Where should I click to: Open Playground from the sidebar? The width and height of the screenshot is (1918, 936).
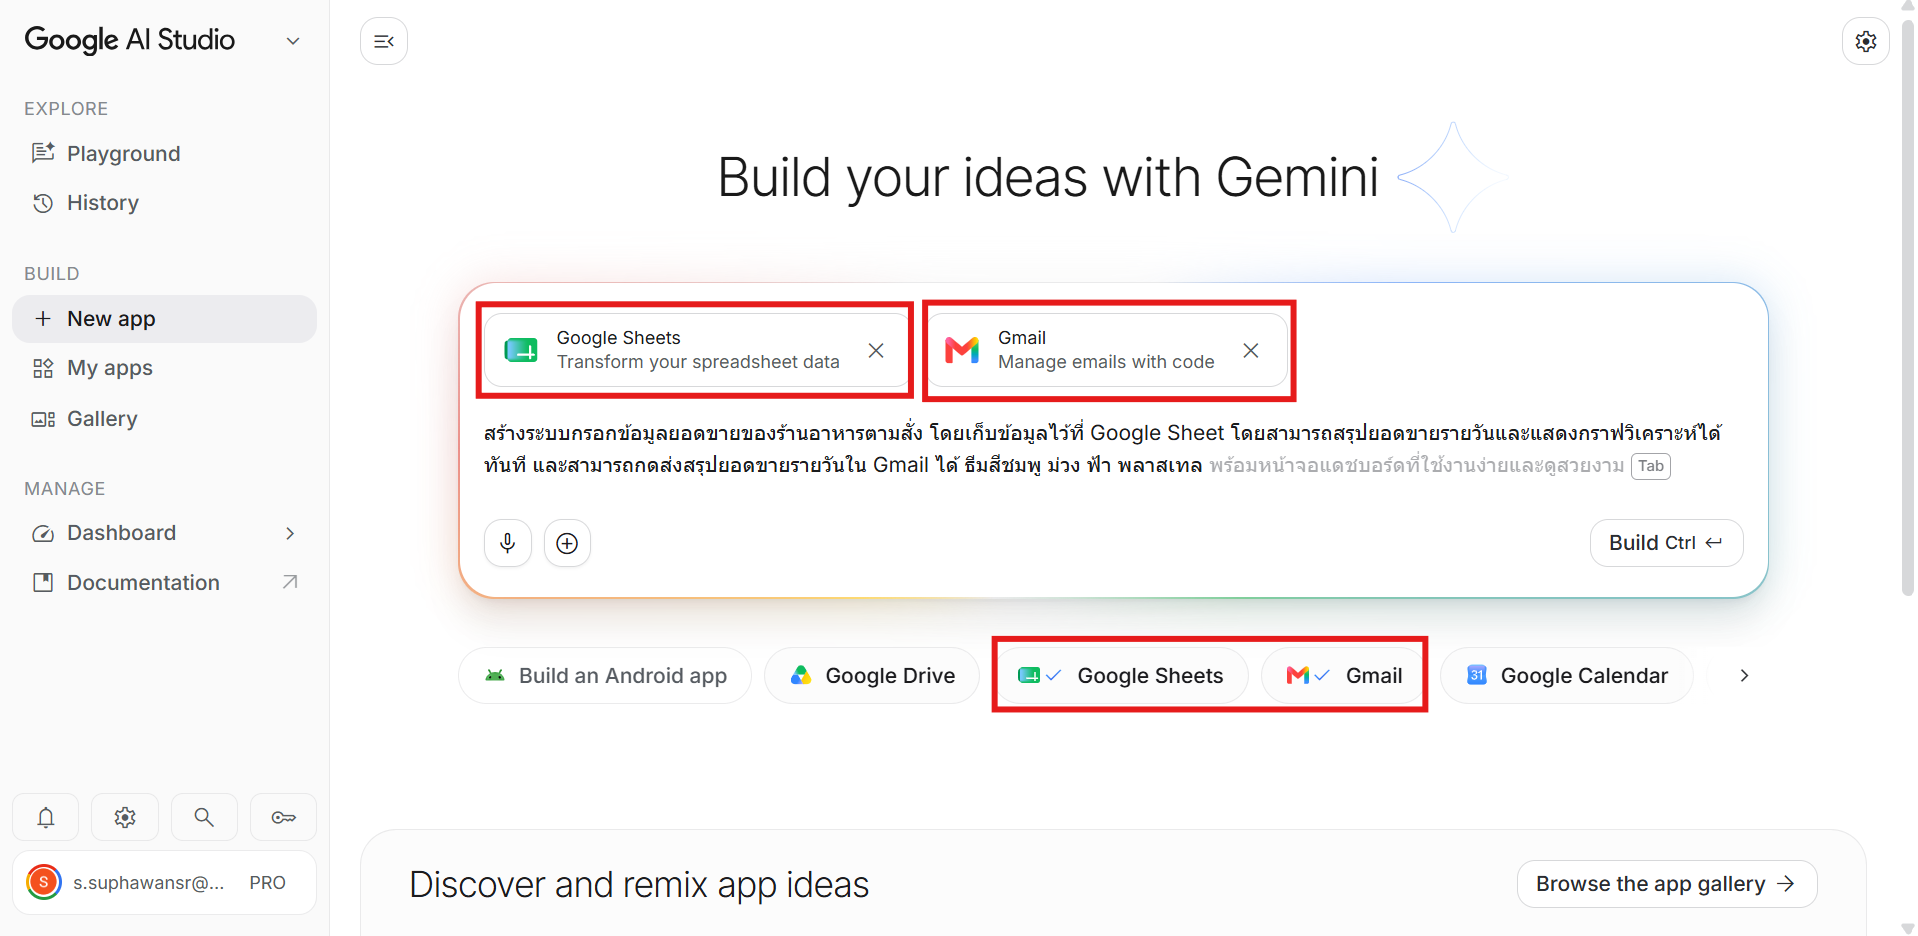point(164,153)
